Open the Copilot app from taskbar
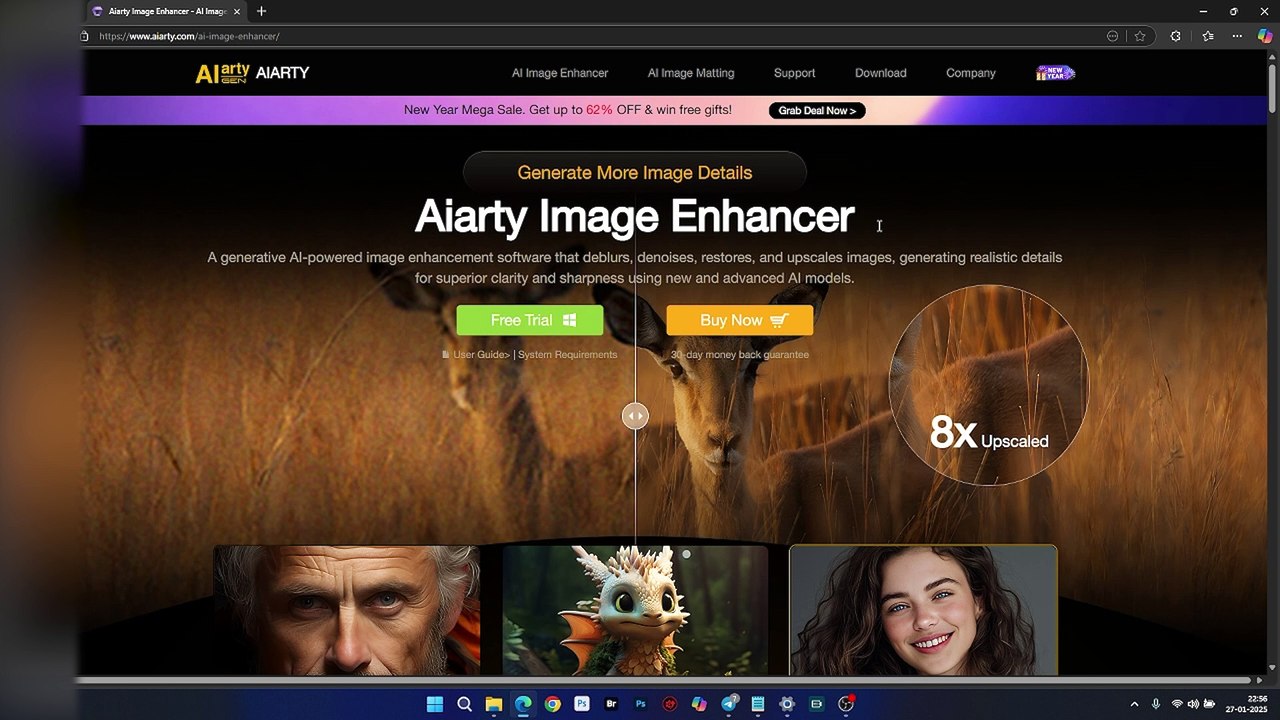This screenshot has height=720, width=1280. click(699, 704)
